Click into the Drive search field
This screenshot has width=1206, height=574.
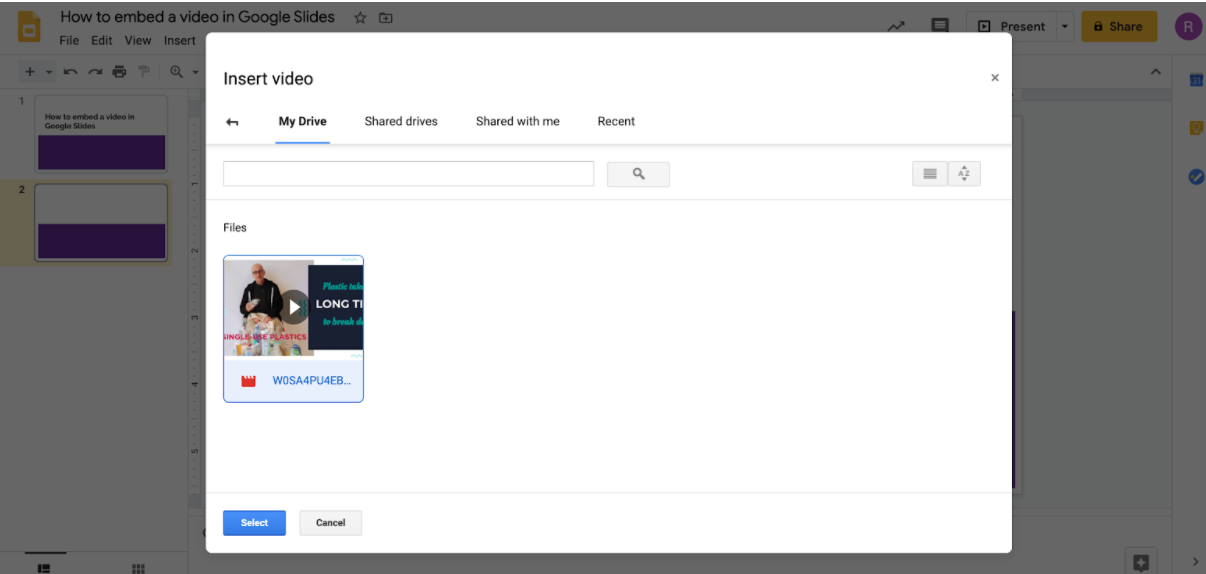tap(408, 174)
